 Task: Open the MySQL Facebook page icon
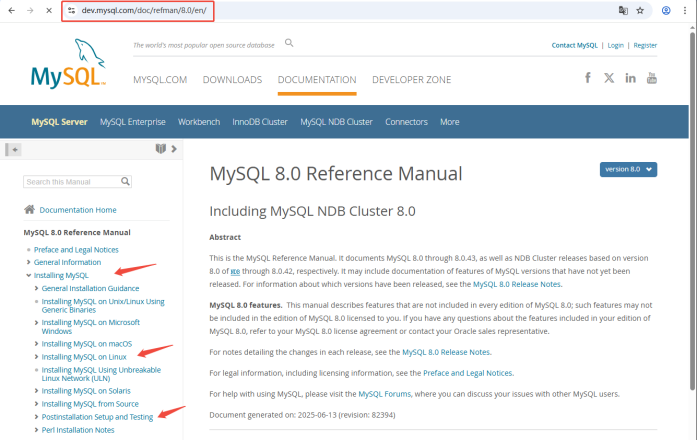(x=588, y=78)
